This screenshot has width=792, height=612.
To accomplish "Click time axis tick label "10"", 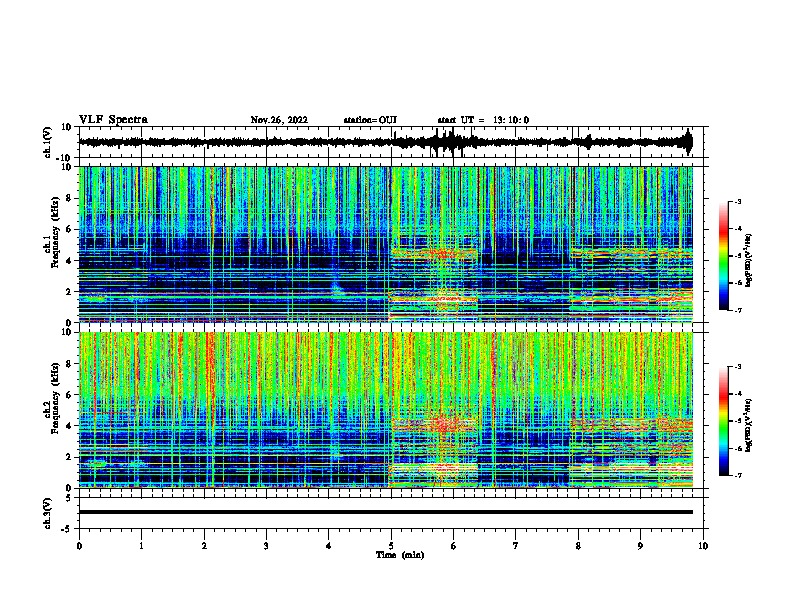I will pyautogui.click(x=703, y=546).
